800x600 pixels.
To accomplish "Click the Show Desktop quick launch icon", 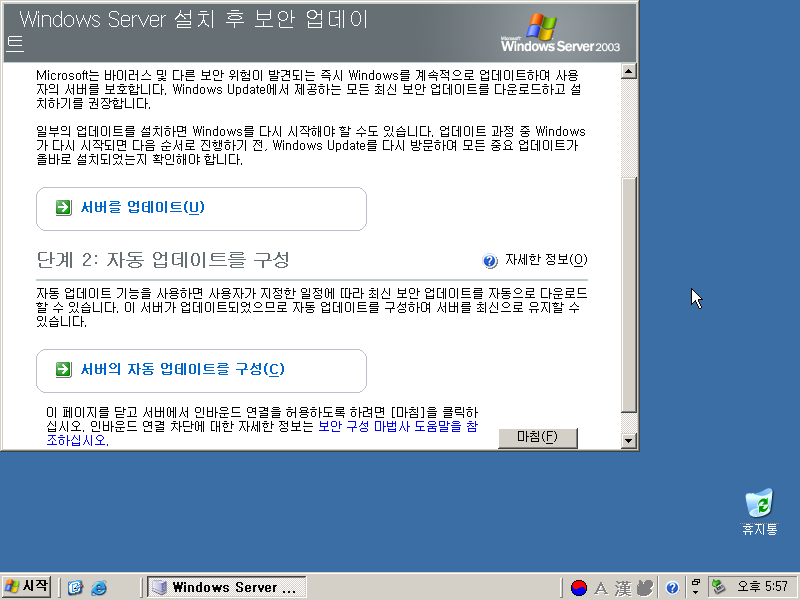I will (x=76, y=588).
